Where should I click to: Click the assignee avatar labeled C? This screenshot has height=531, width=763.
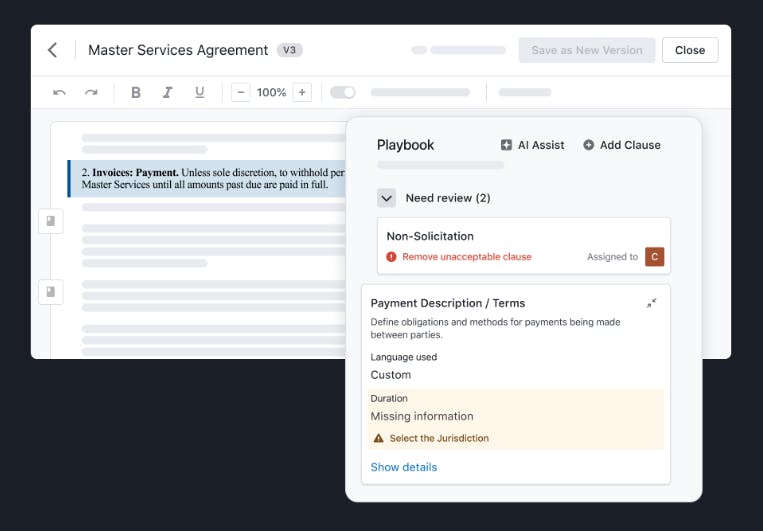(655, 257)
